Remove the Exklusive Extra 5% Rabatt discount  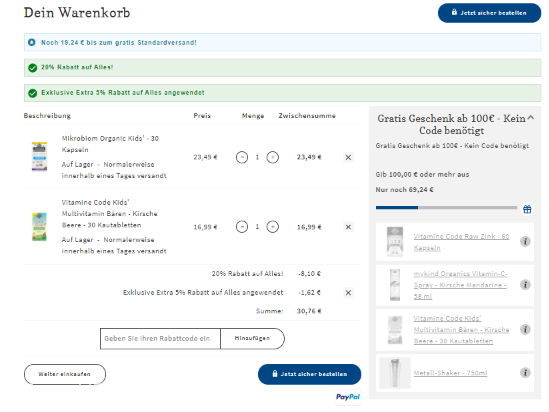(348, 293)
